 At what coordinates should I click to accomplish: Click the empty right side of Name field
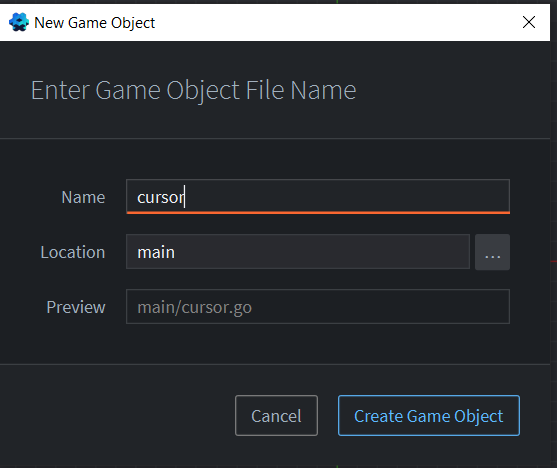tap(355, 197)
